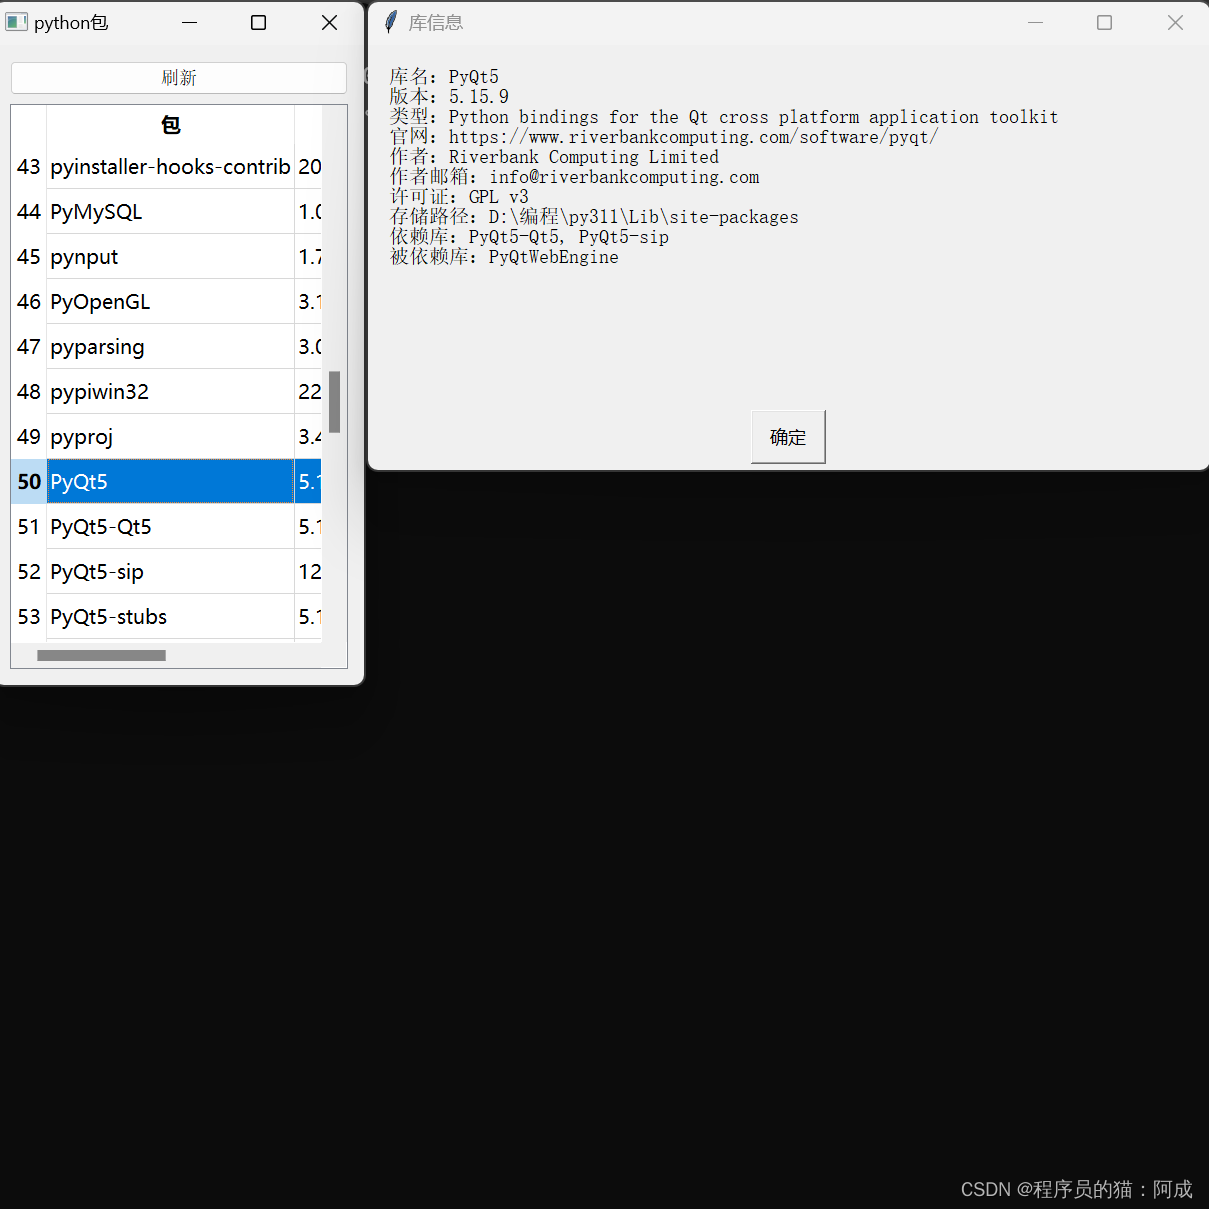Maximize the python包 window
The height and width of the screenshot is (1209, 1209).
click(258, 22)
